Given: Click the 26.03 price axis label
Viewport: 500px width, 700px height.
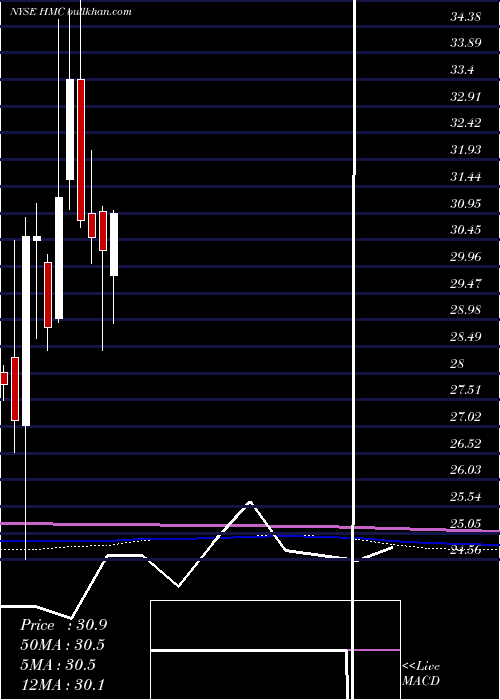Looking at the screenshot, I should 466,470.
